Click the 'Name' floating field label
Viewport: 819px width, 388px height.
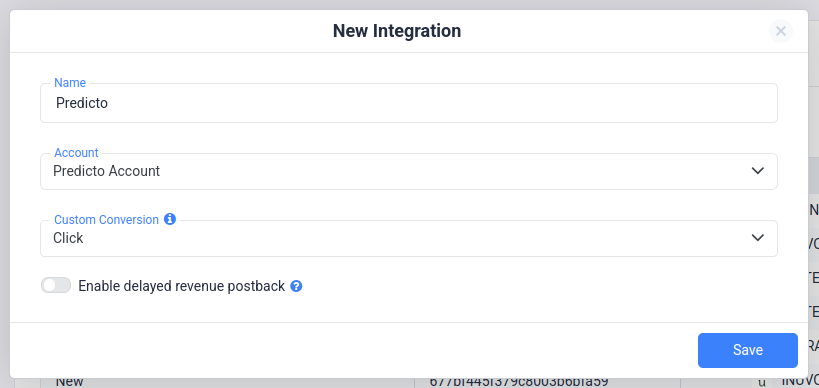[x=70, y=83]
